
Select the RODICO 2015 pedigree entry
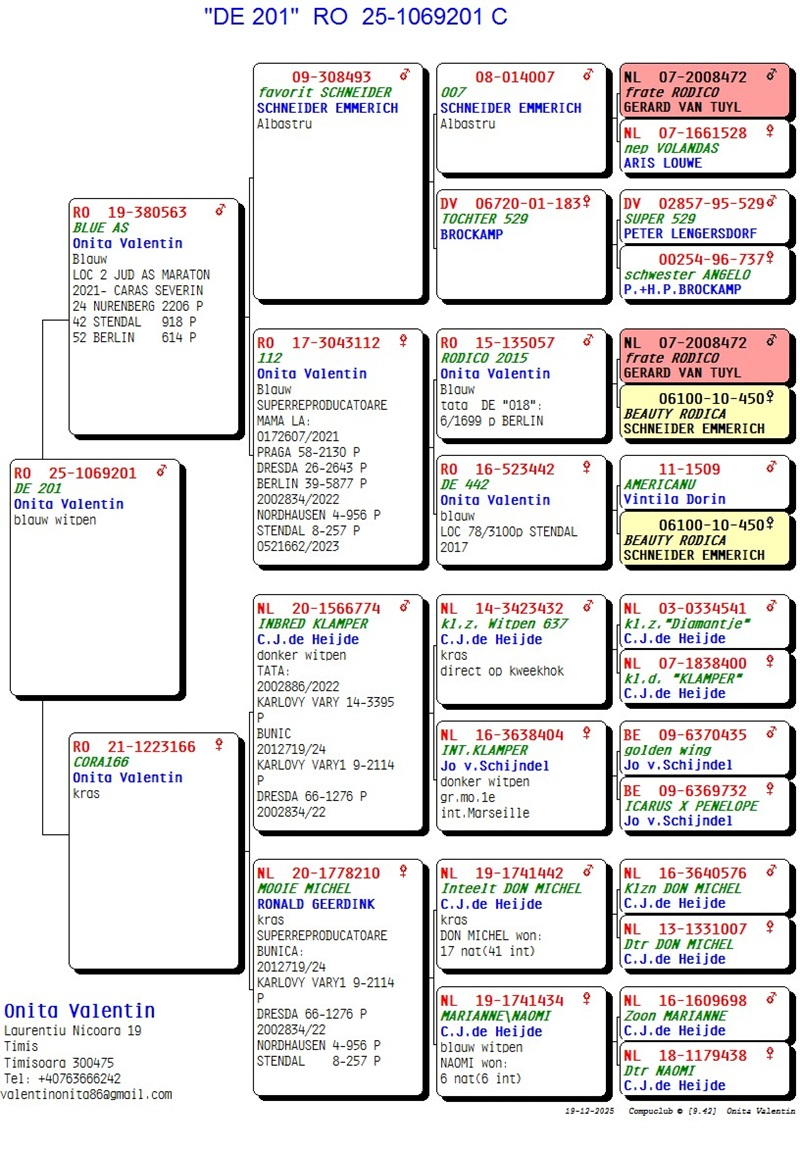520,382
